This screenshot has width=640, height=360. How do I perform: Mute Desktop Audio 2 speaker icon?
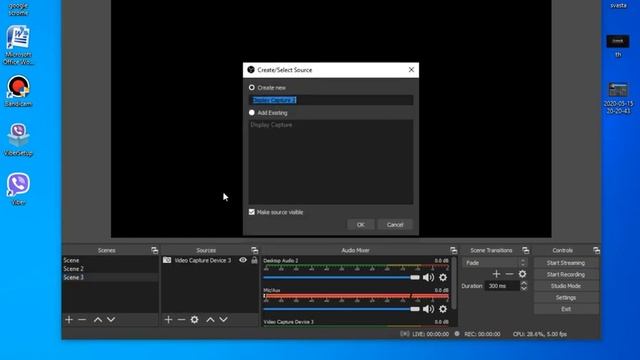(x=428, y=278)
